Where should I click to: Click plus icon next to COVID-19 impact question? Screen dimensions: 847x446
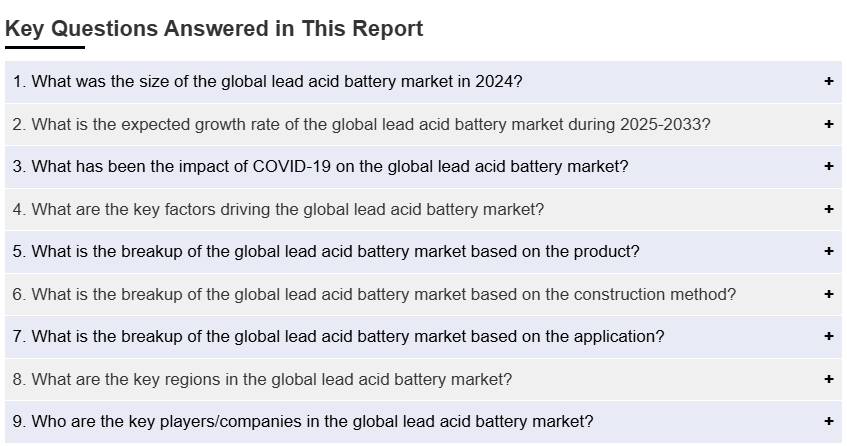(x=828, y=167)
